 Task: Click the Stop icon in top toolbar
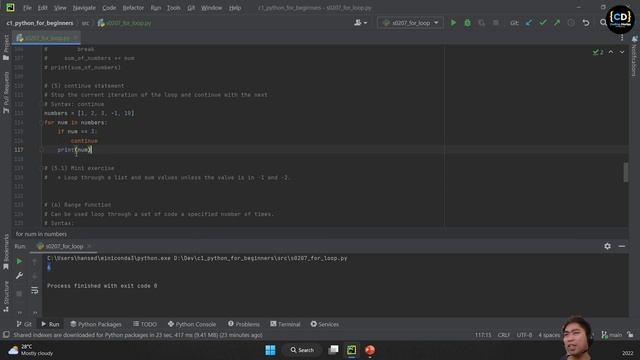496,23
